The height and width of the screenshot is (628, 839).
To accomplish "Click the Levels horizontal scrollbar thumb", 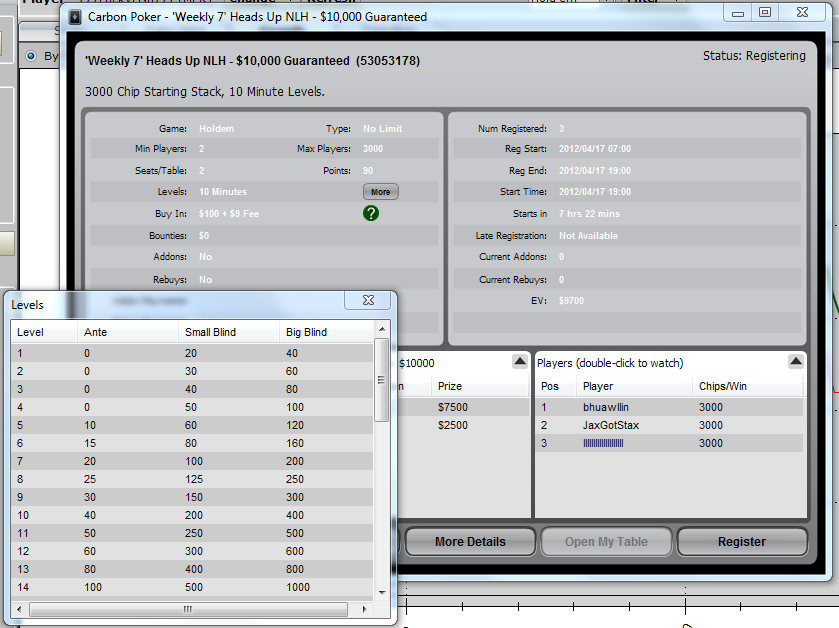I will (188, 609).
